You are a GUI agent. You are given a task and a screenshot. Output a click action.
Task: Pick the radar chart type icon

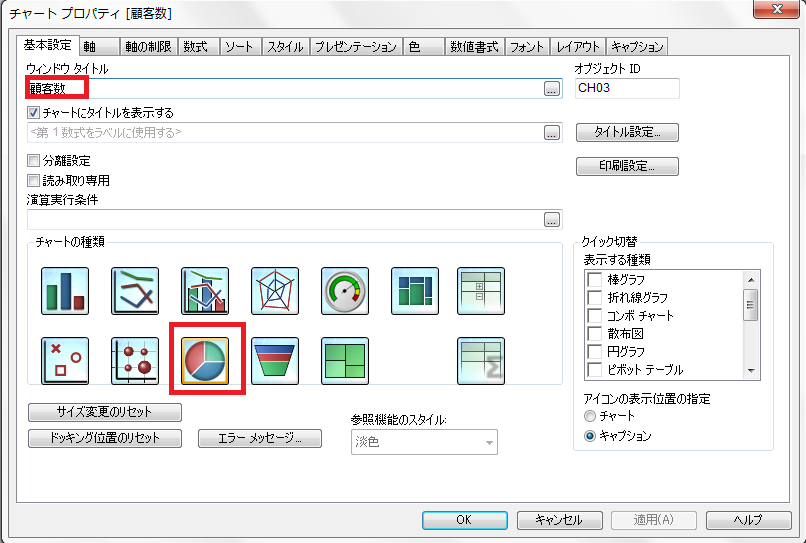coord(275,290)
